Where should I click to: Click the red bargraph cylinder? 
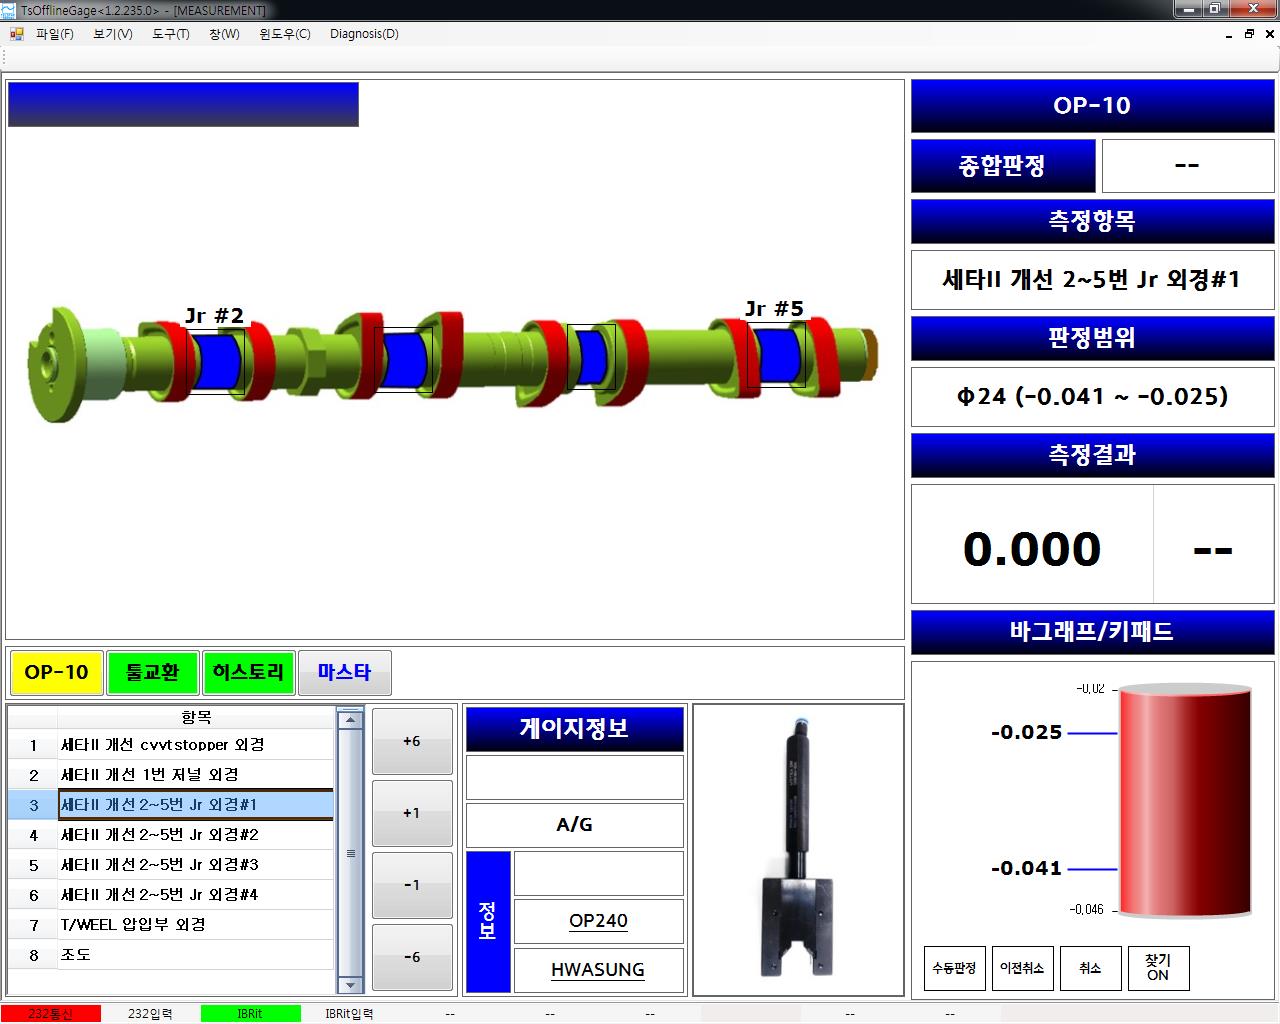point(1185,800)
